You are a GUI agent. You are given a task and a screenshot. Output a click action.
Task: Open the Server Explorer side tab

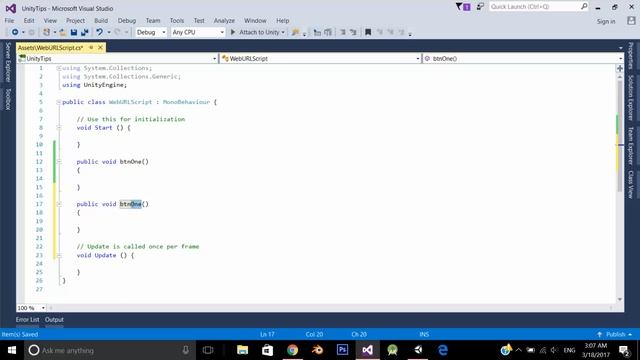tap(8, 62)
